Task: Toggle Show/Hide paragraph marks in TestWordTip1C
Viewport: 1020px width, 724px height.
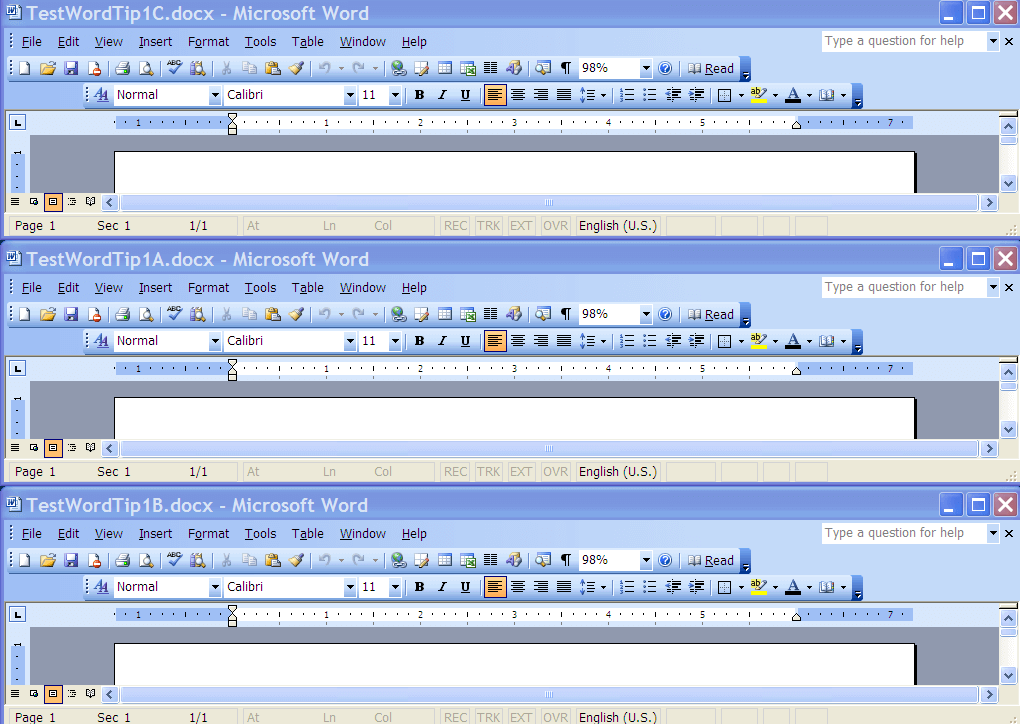Action: (565, 68)
